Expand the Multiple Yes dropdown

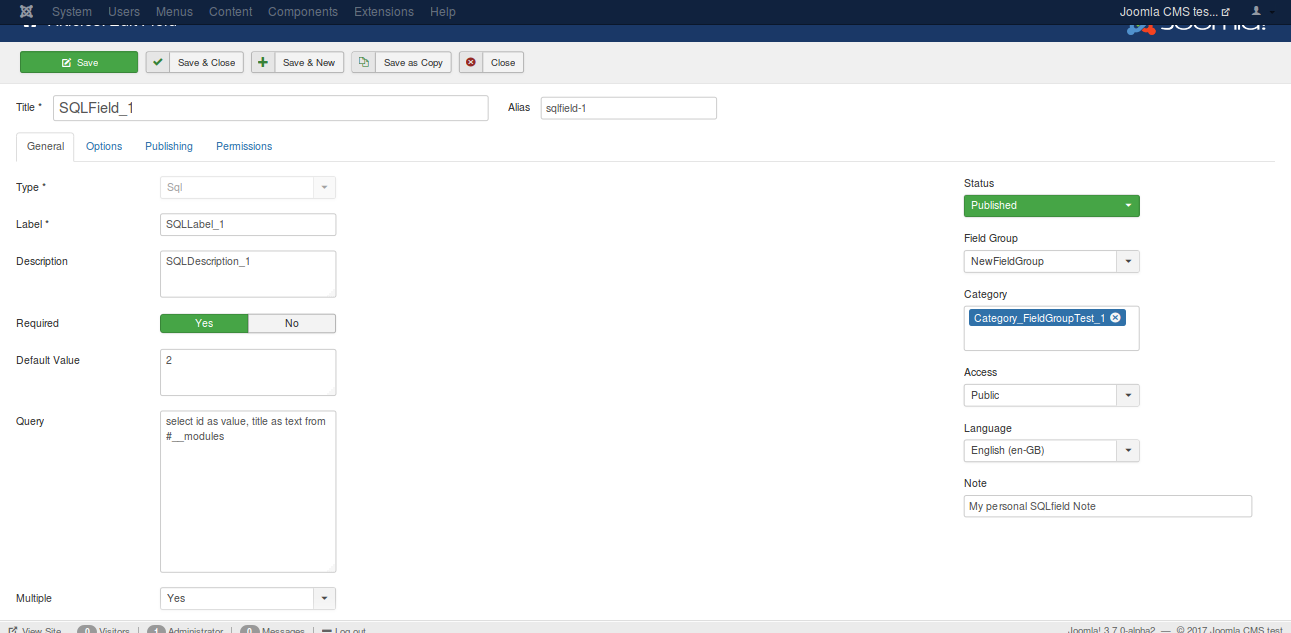[x=247, y=598]
